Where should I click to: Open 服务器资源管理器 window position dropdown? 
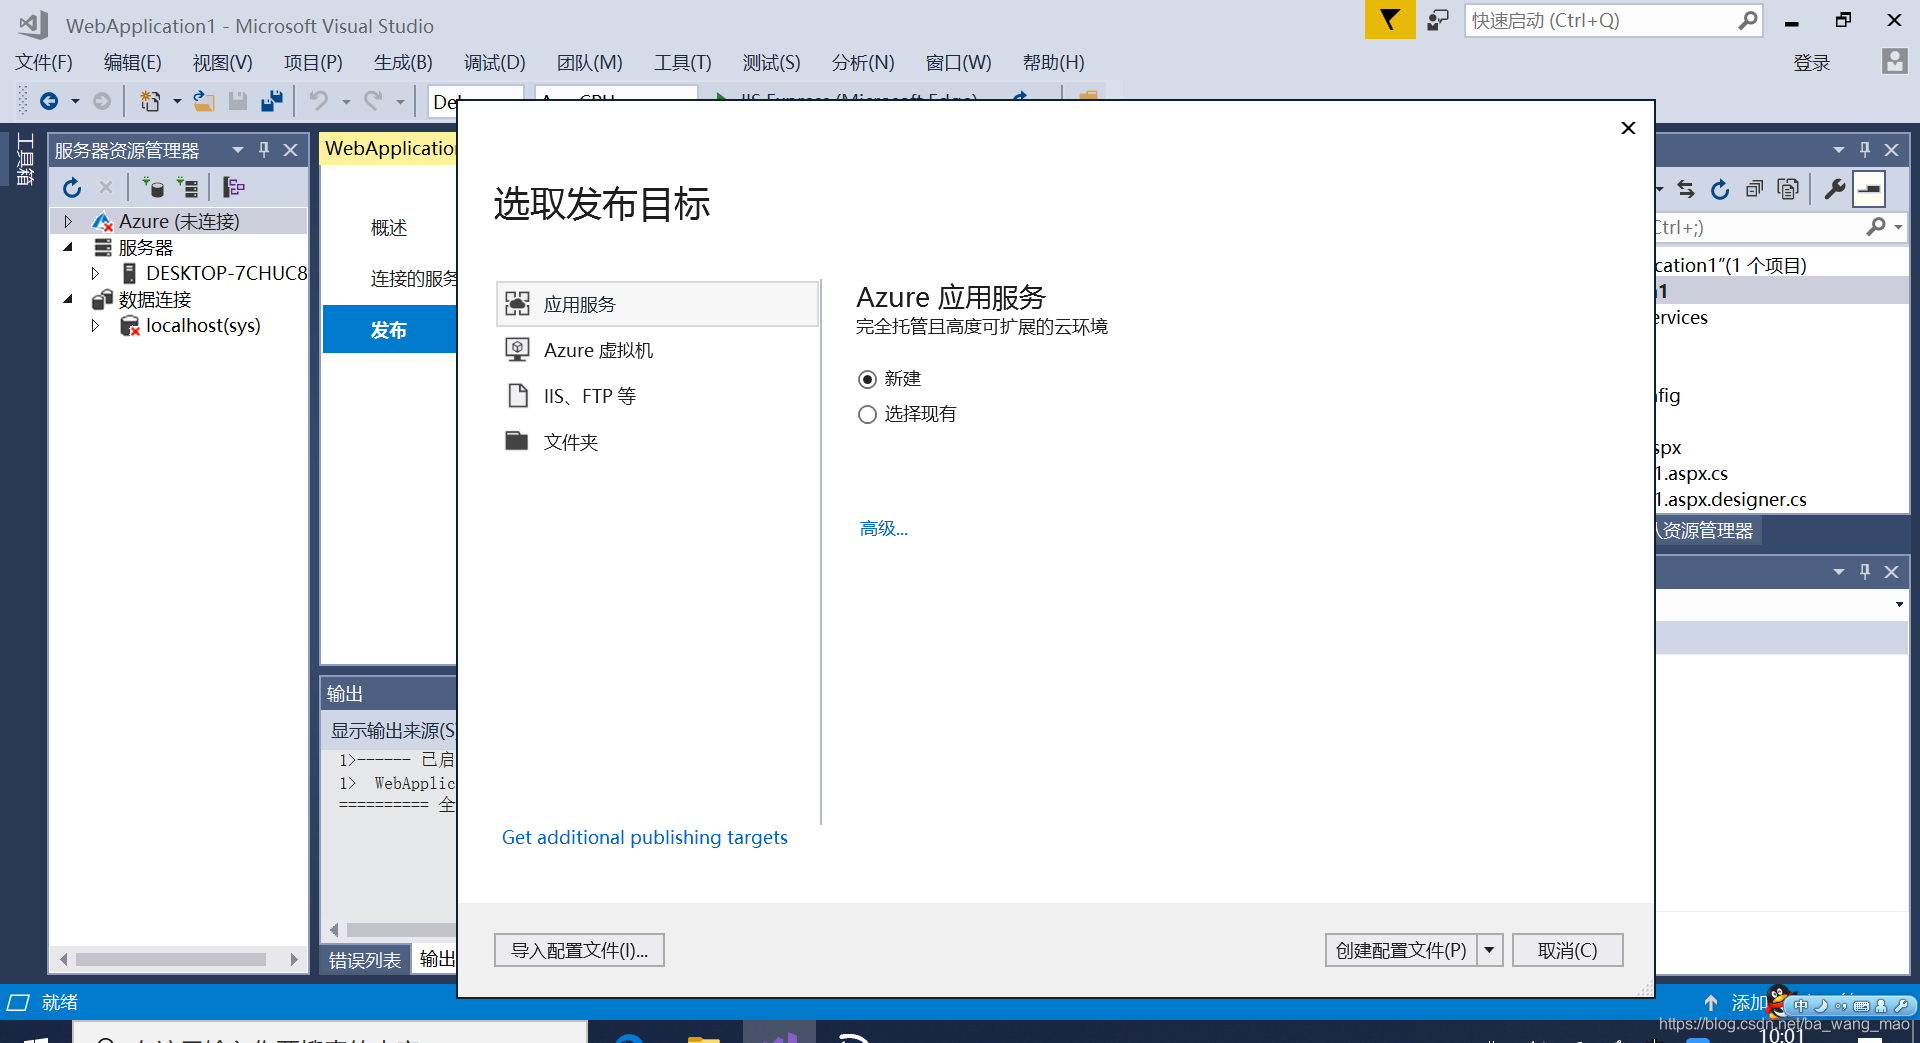click(238, 150)
